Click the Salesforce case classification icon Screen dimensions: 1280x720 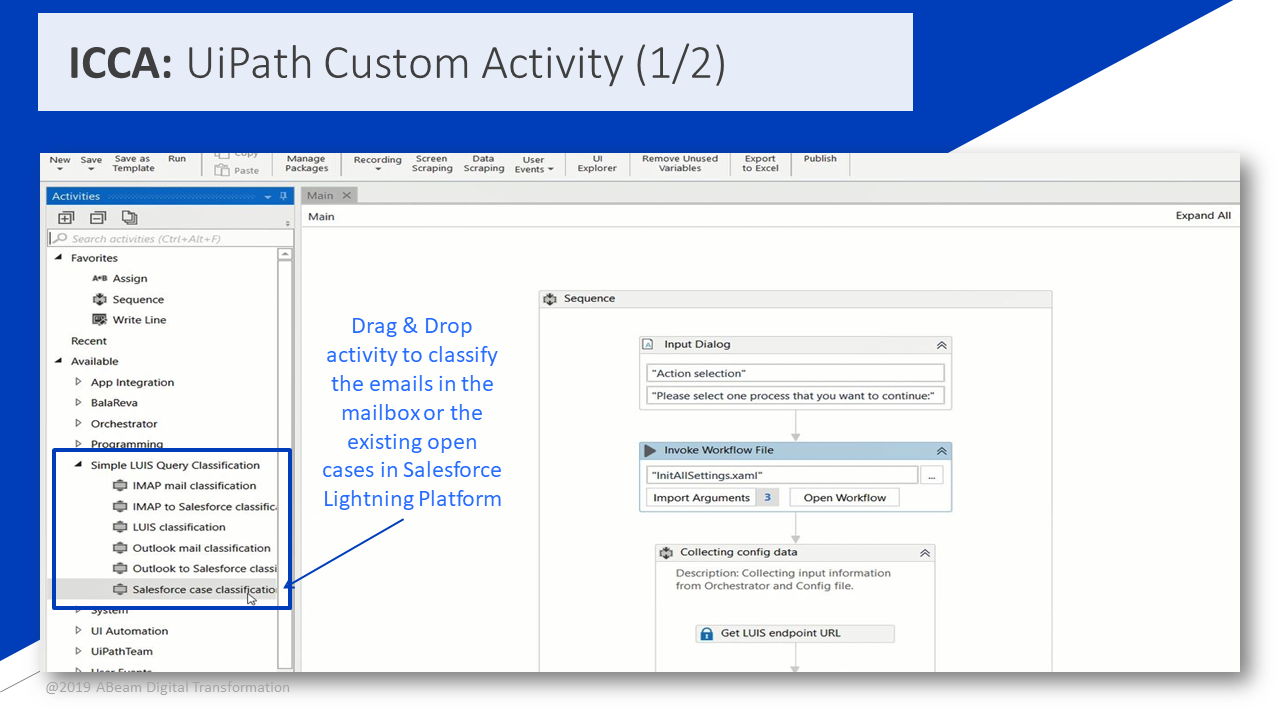click(x=120, y=590)
